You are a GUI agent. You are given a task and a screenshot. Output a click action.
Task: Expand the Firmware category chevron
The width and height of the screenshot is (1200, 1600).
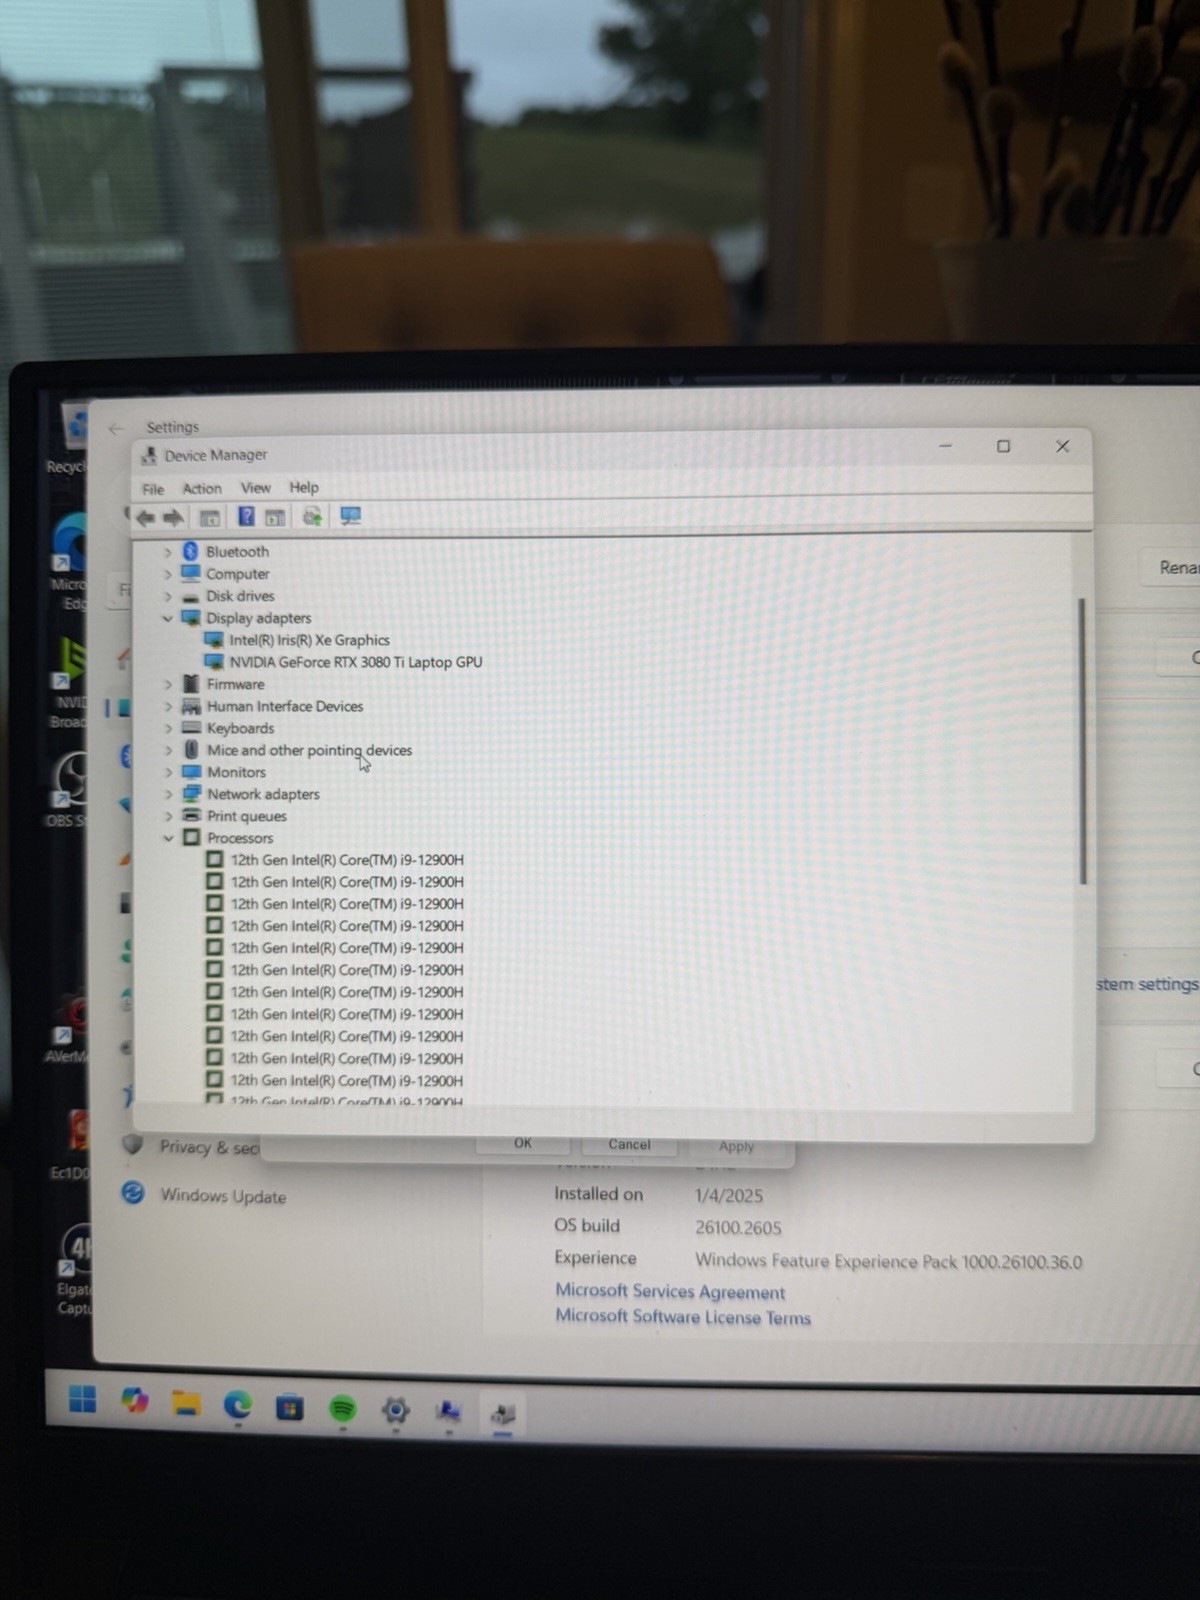[x=168, y=684]
